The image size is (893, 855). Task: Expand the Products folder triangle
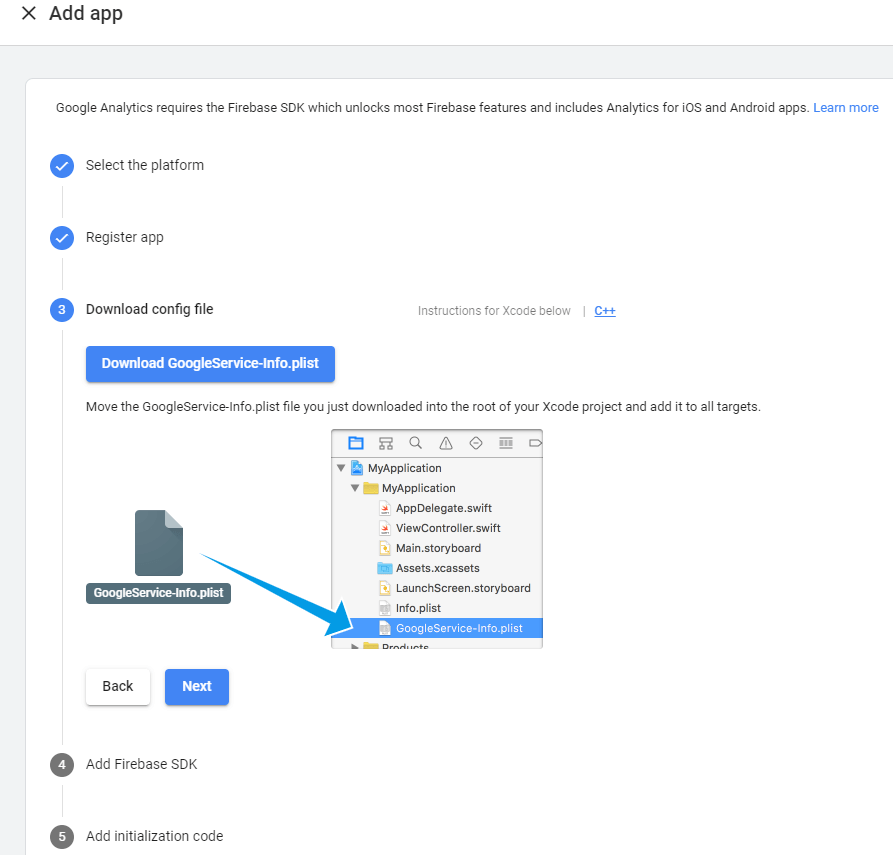pyautogui.click(x=355, y=647)
